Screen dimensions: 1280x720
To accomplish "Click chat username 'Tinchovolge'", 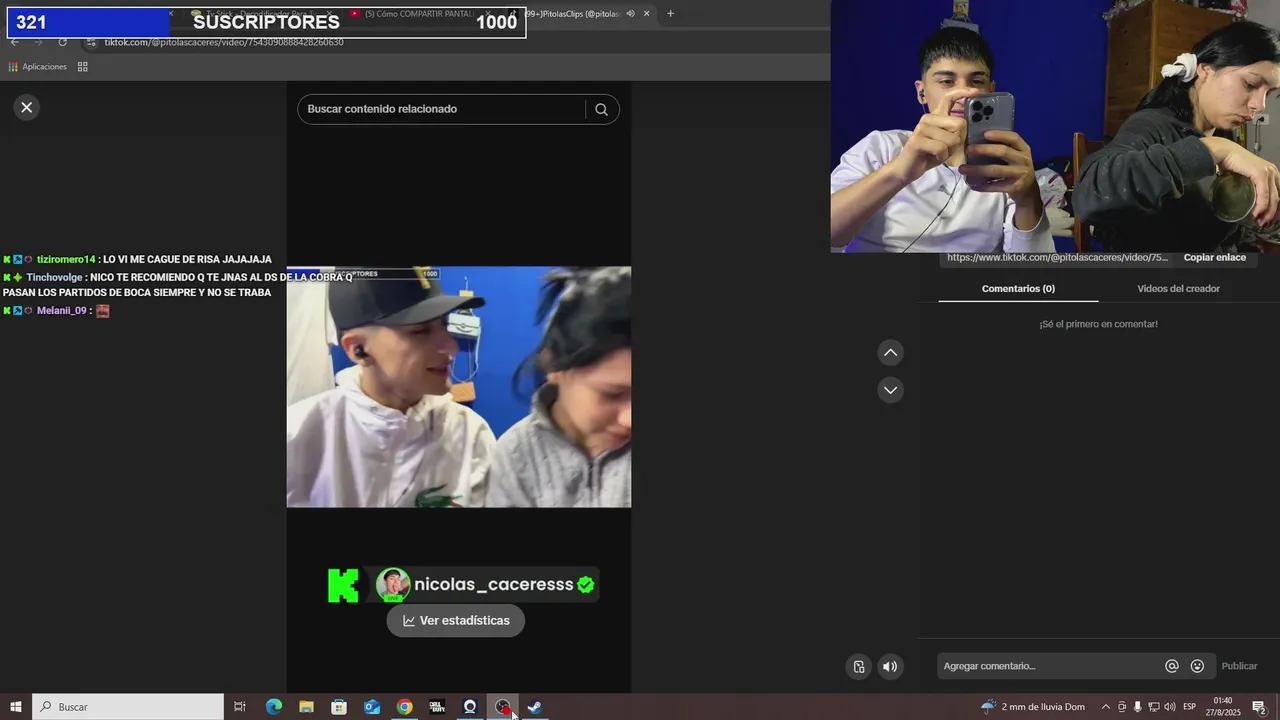I will pos(55,278).
